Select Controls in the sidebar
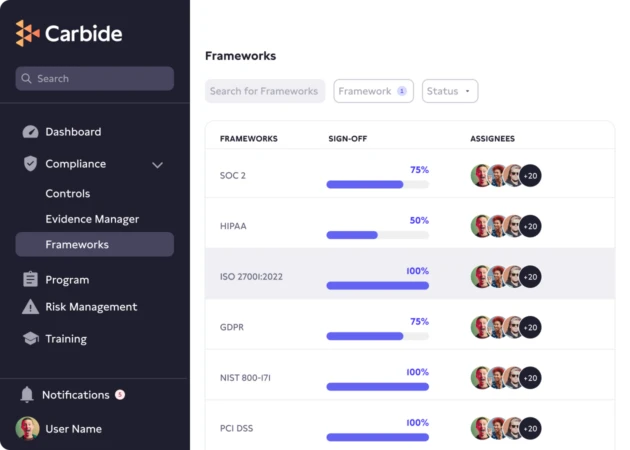The height and width of the screenshot is (450, 630). pyautogui.click(x=68, y=194)
